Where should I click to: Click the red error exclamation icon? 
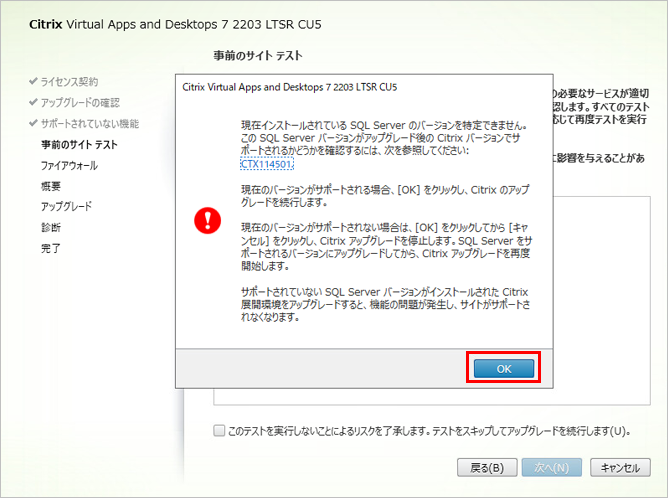pos(207,221)
